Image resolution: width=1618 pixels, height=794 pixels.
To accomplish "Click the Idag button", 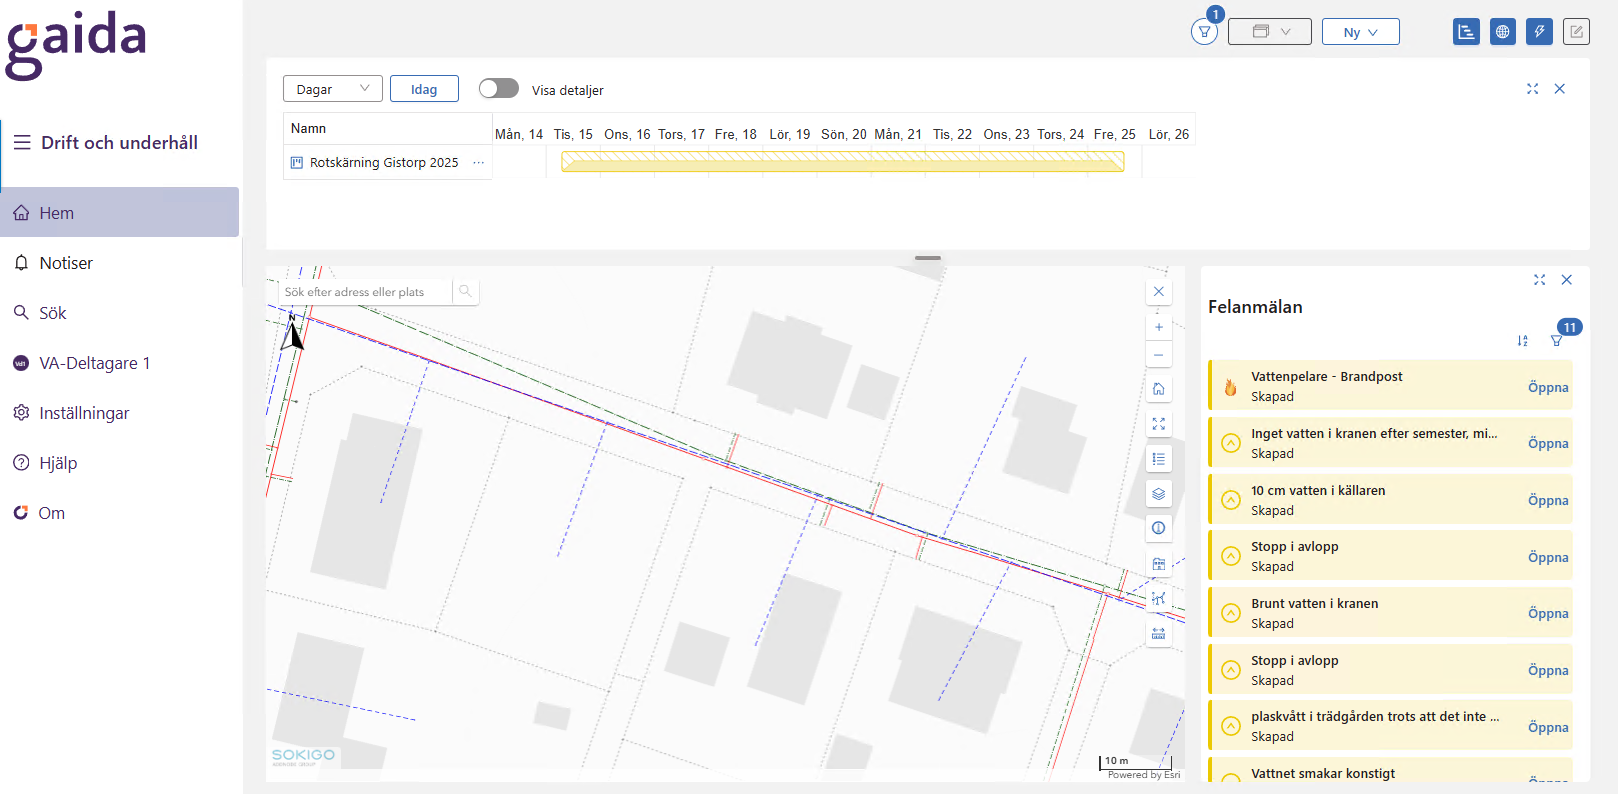I will [424, 89].
